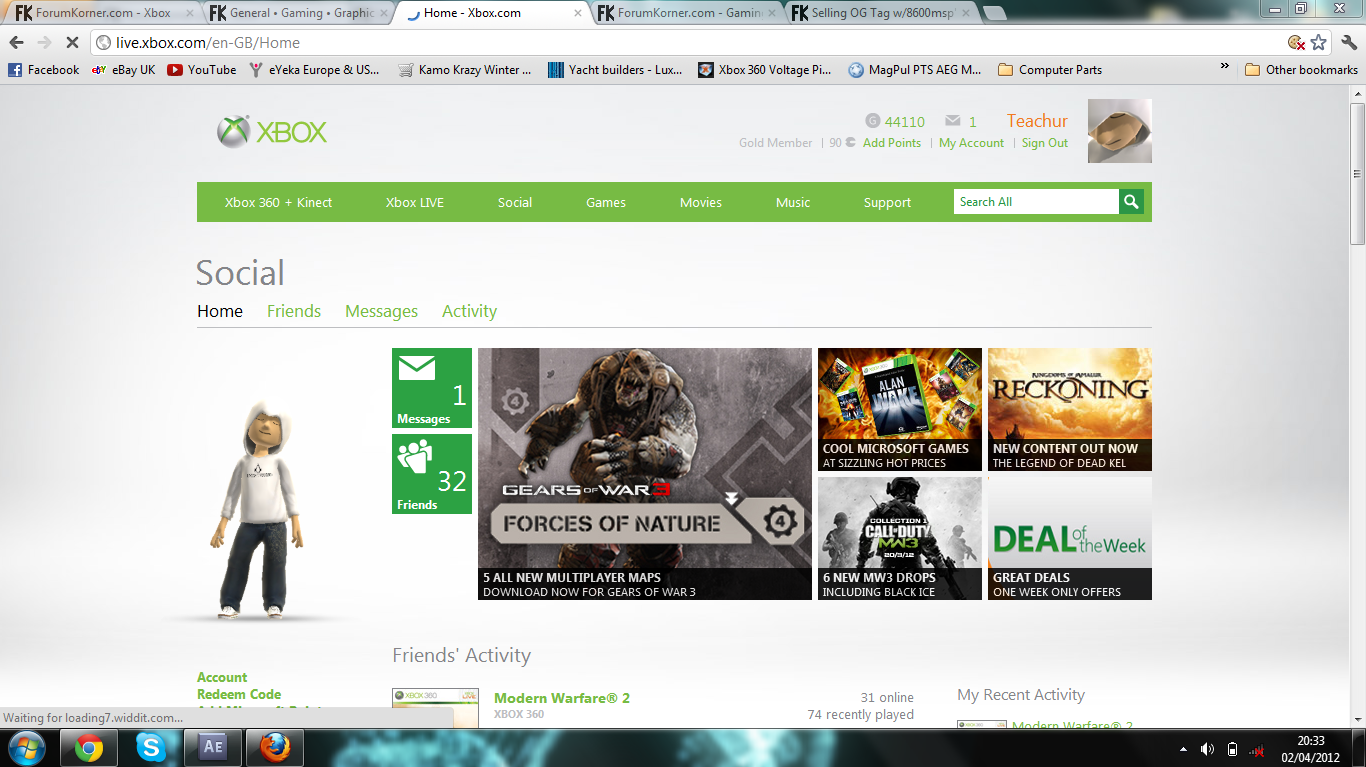Image resolution: width=1366 pixels, height=767 pixels.
Task: Click inside the Search All field
Action: point(1036,202)
